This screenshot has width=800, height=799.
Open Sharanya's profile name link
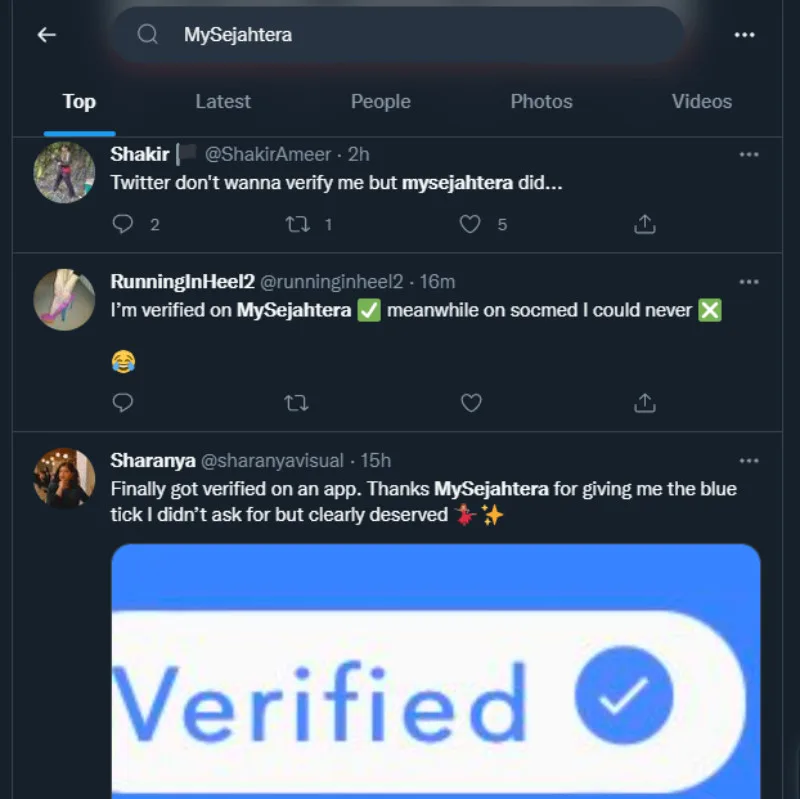152,461
